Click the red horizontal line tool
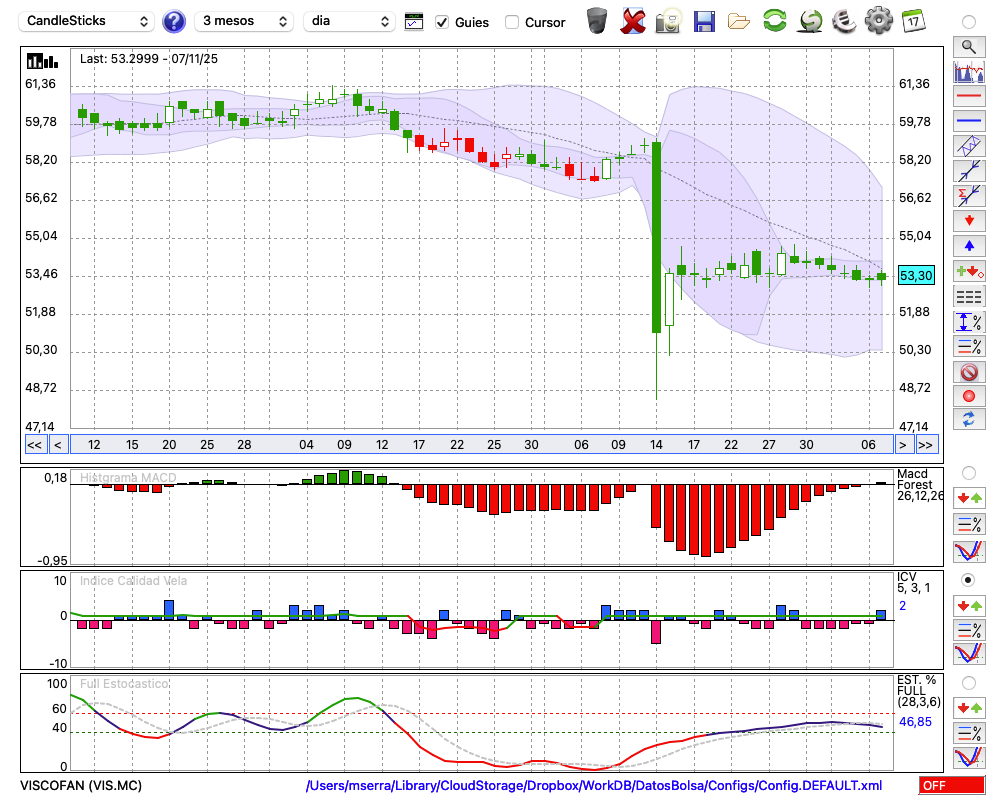 click(968, 97)
